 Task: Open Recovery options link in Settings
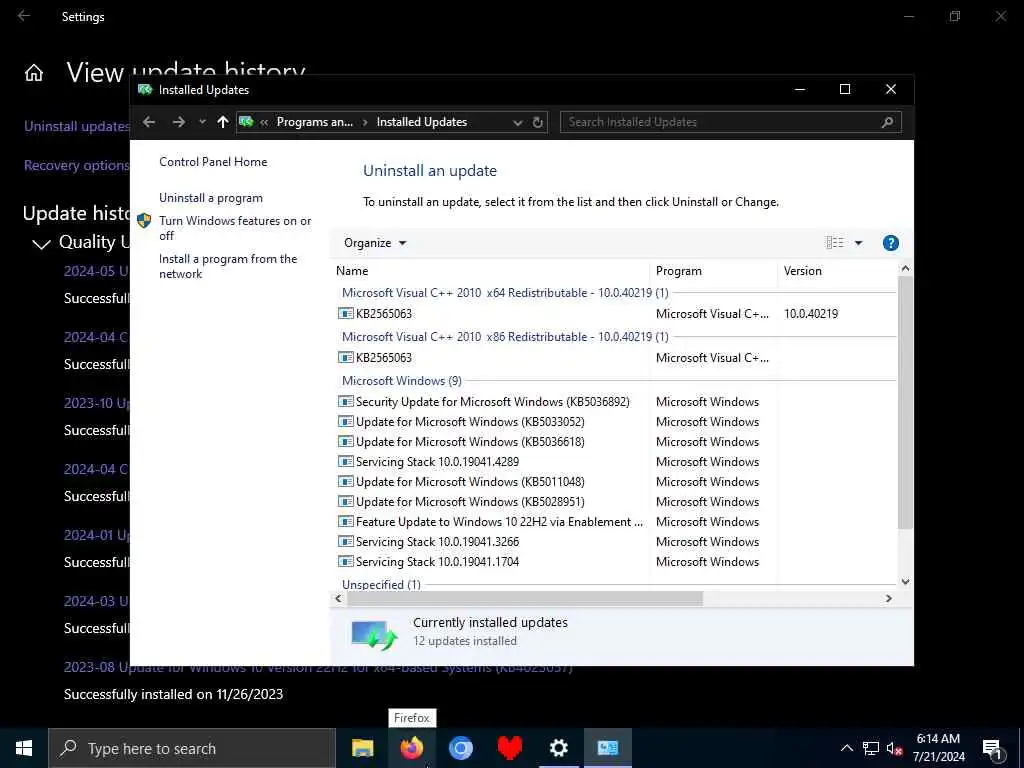(76, 165)
